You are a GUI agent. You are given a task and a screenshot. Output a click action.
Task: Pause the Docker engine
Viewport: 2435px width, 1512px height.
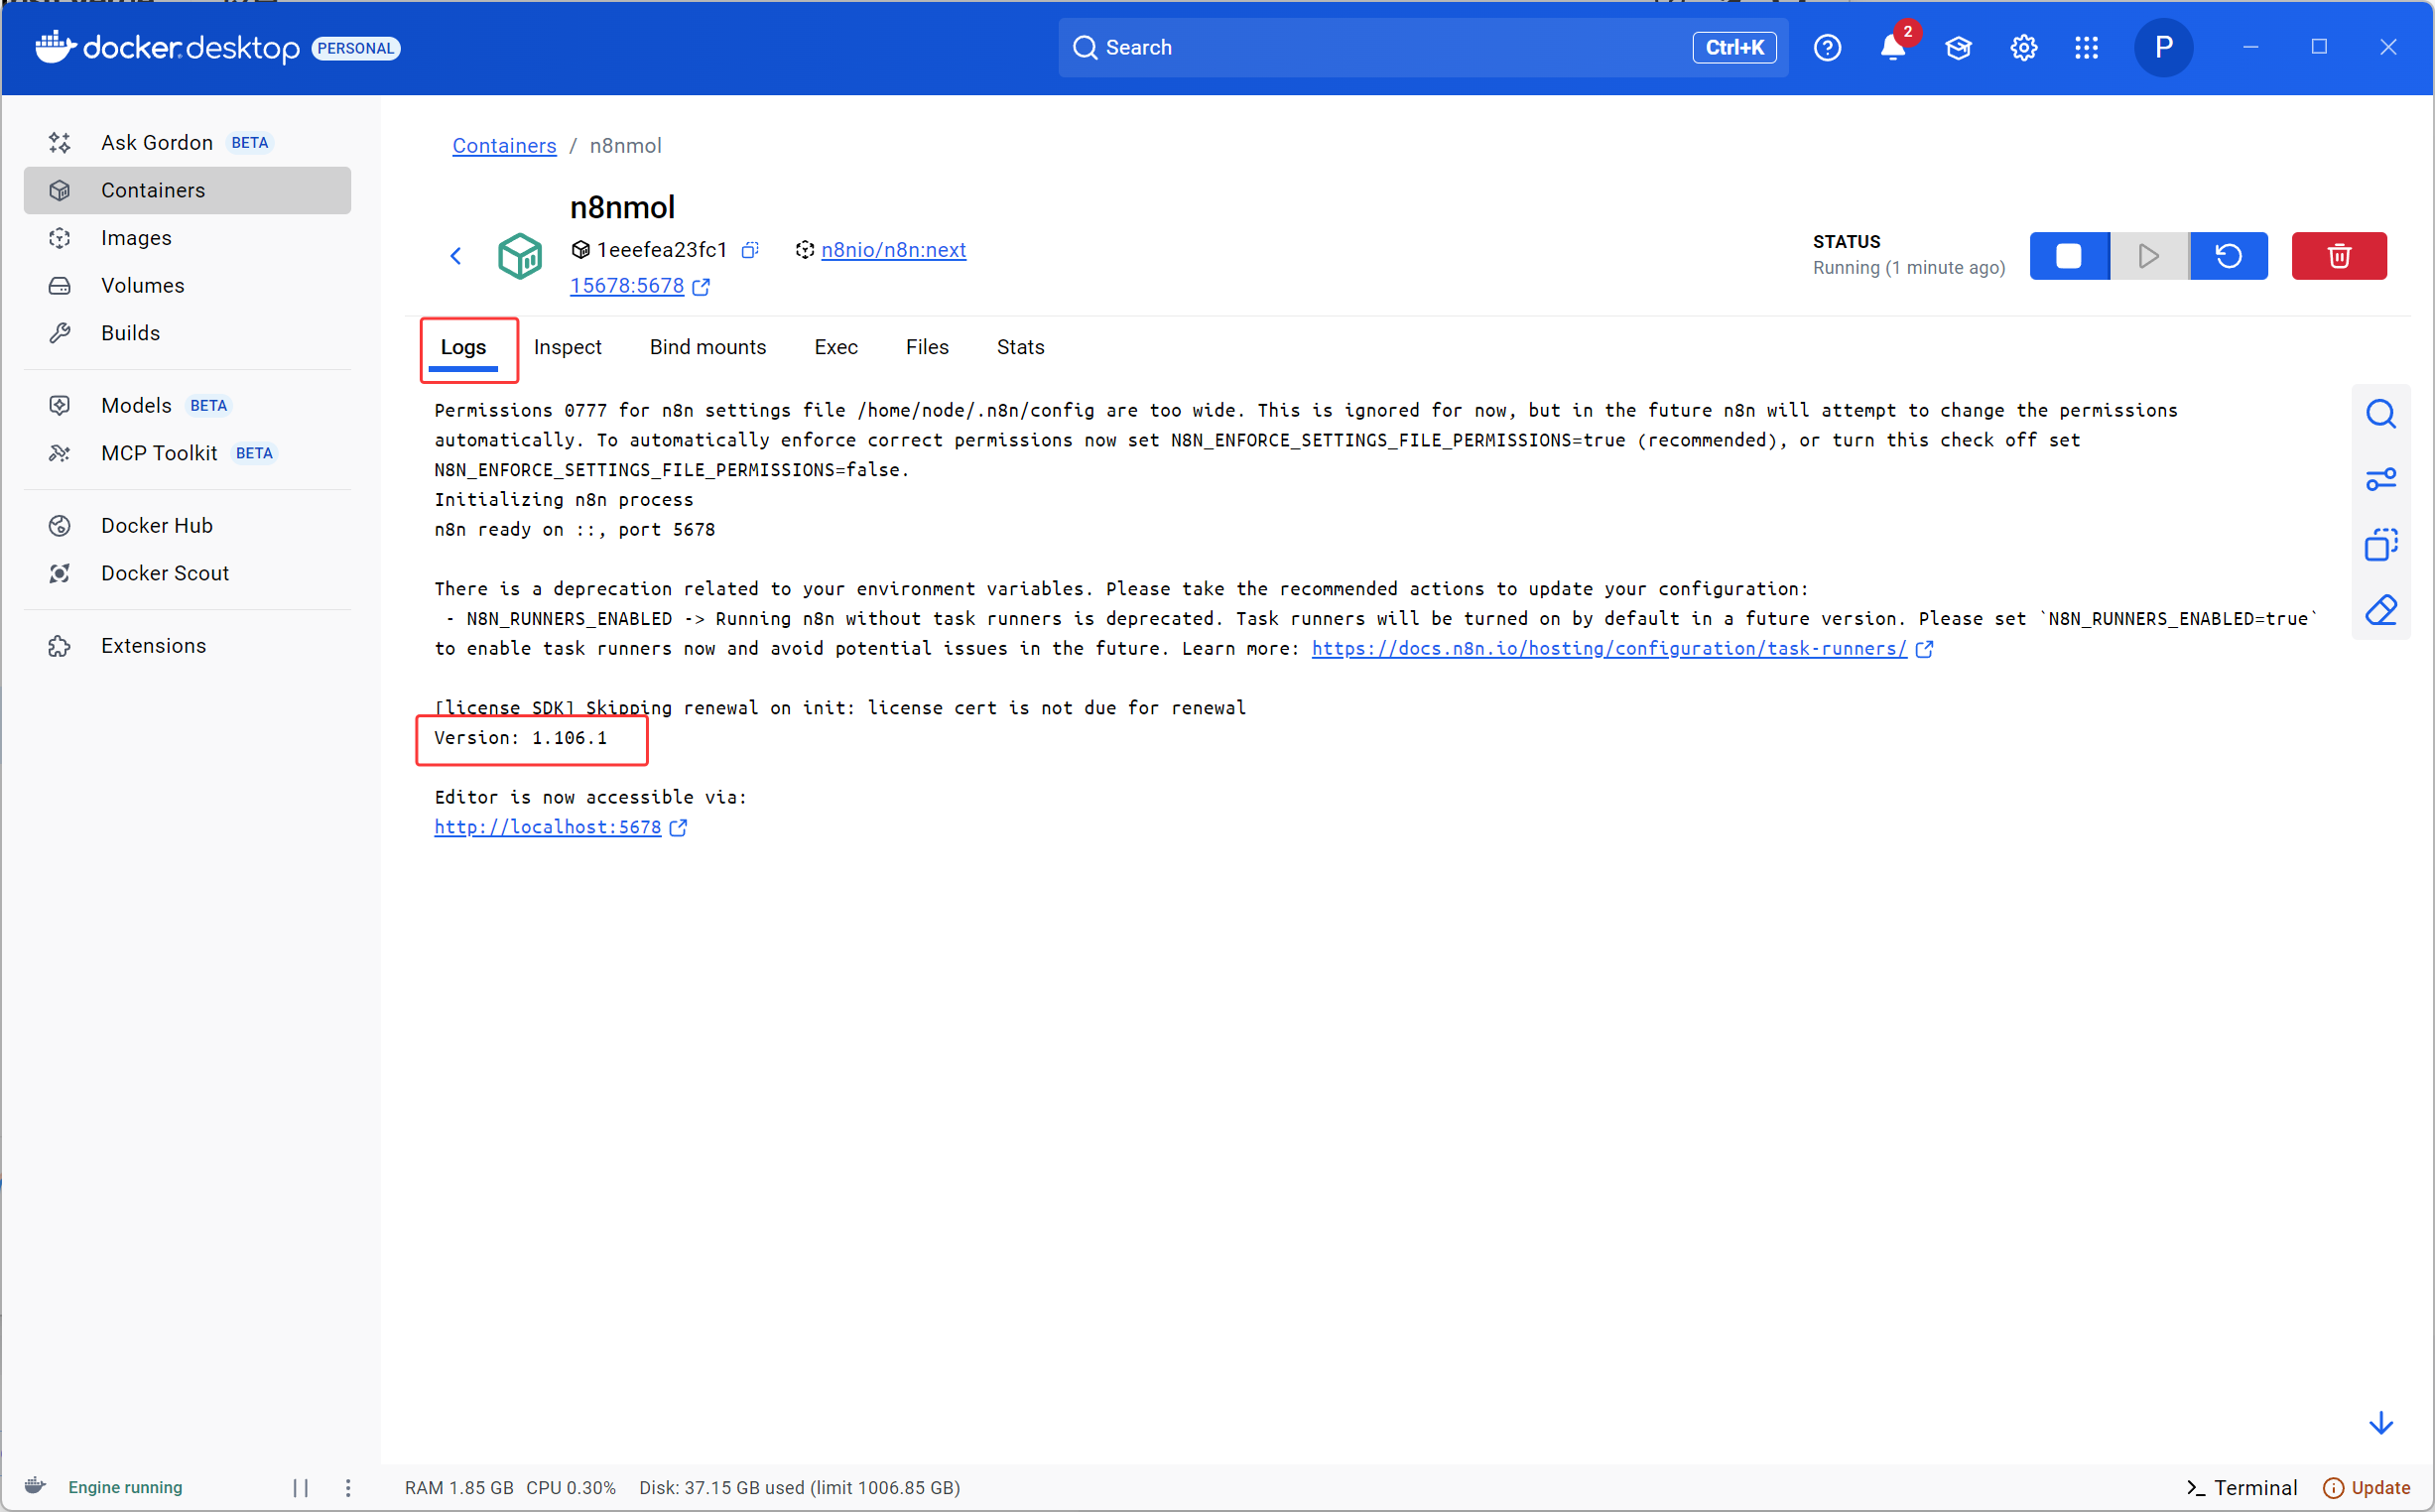(300, 1487)
